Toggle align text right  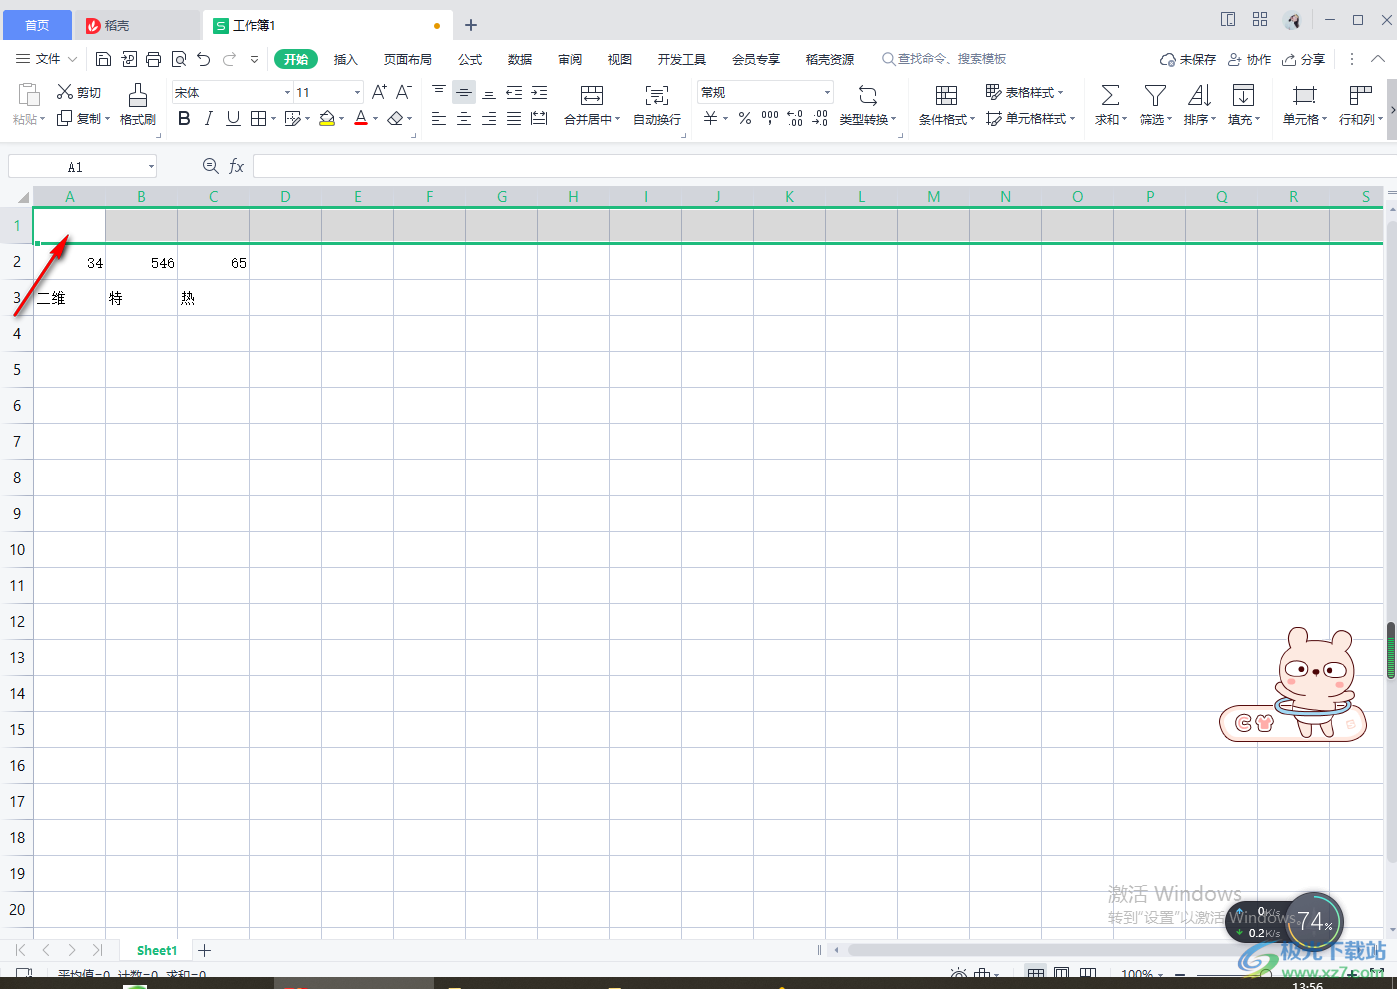click(x=489, y=118)
